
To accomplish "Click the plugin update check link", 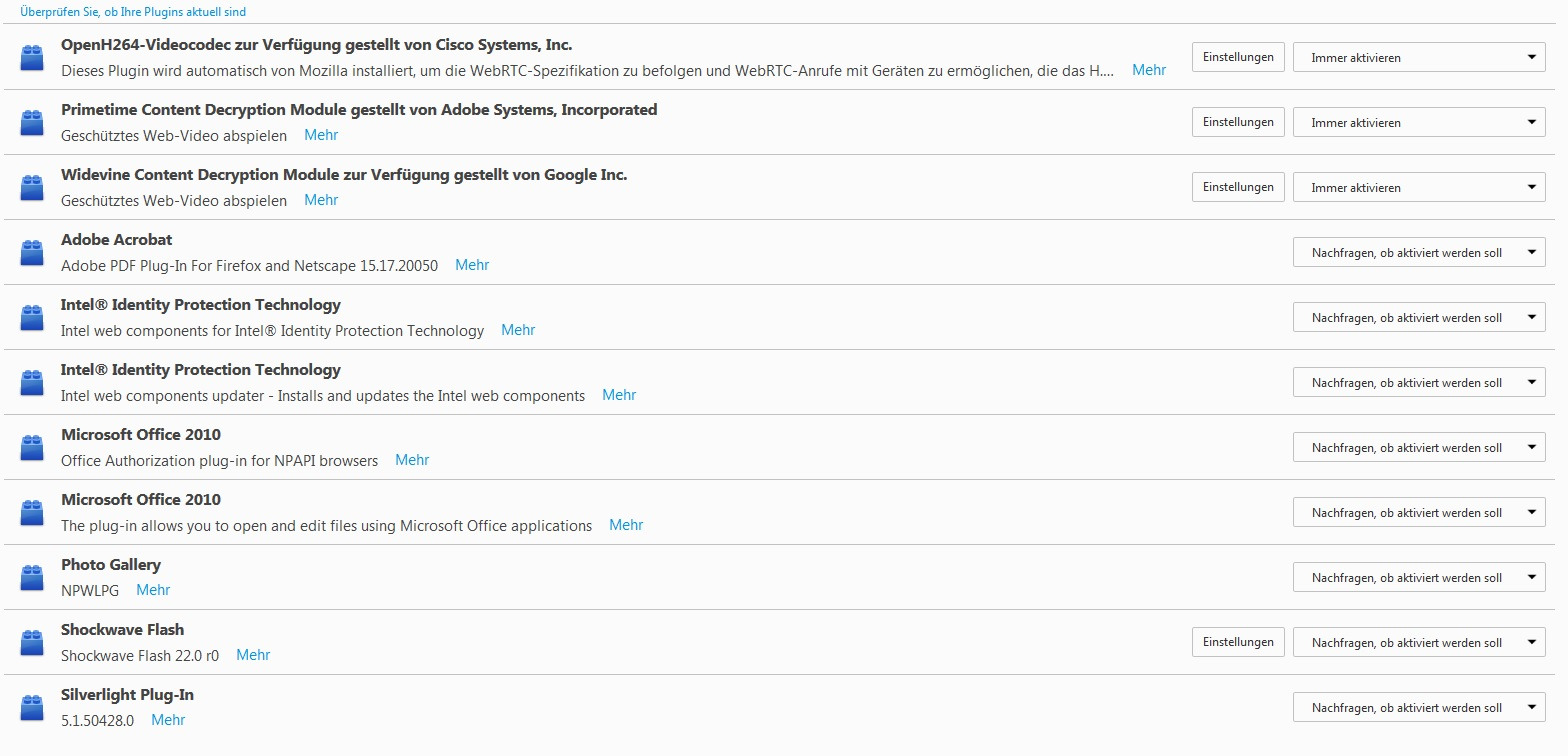I will click(133, 12).
